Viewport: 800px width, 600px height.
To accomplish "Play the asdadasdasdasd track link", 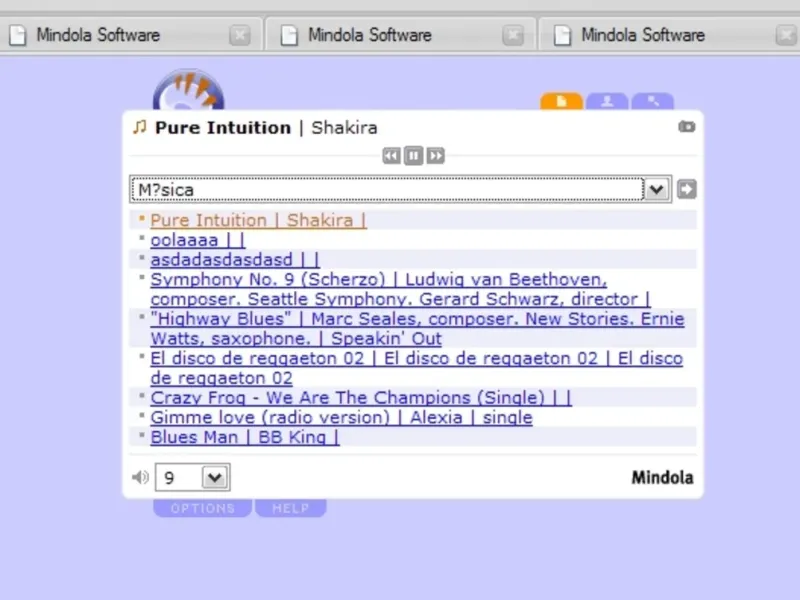I will coord(235,260).
